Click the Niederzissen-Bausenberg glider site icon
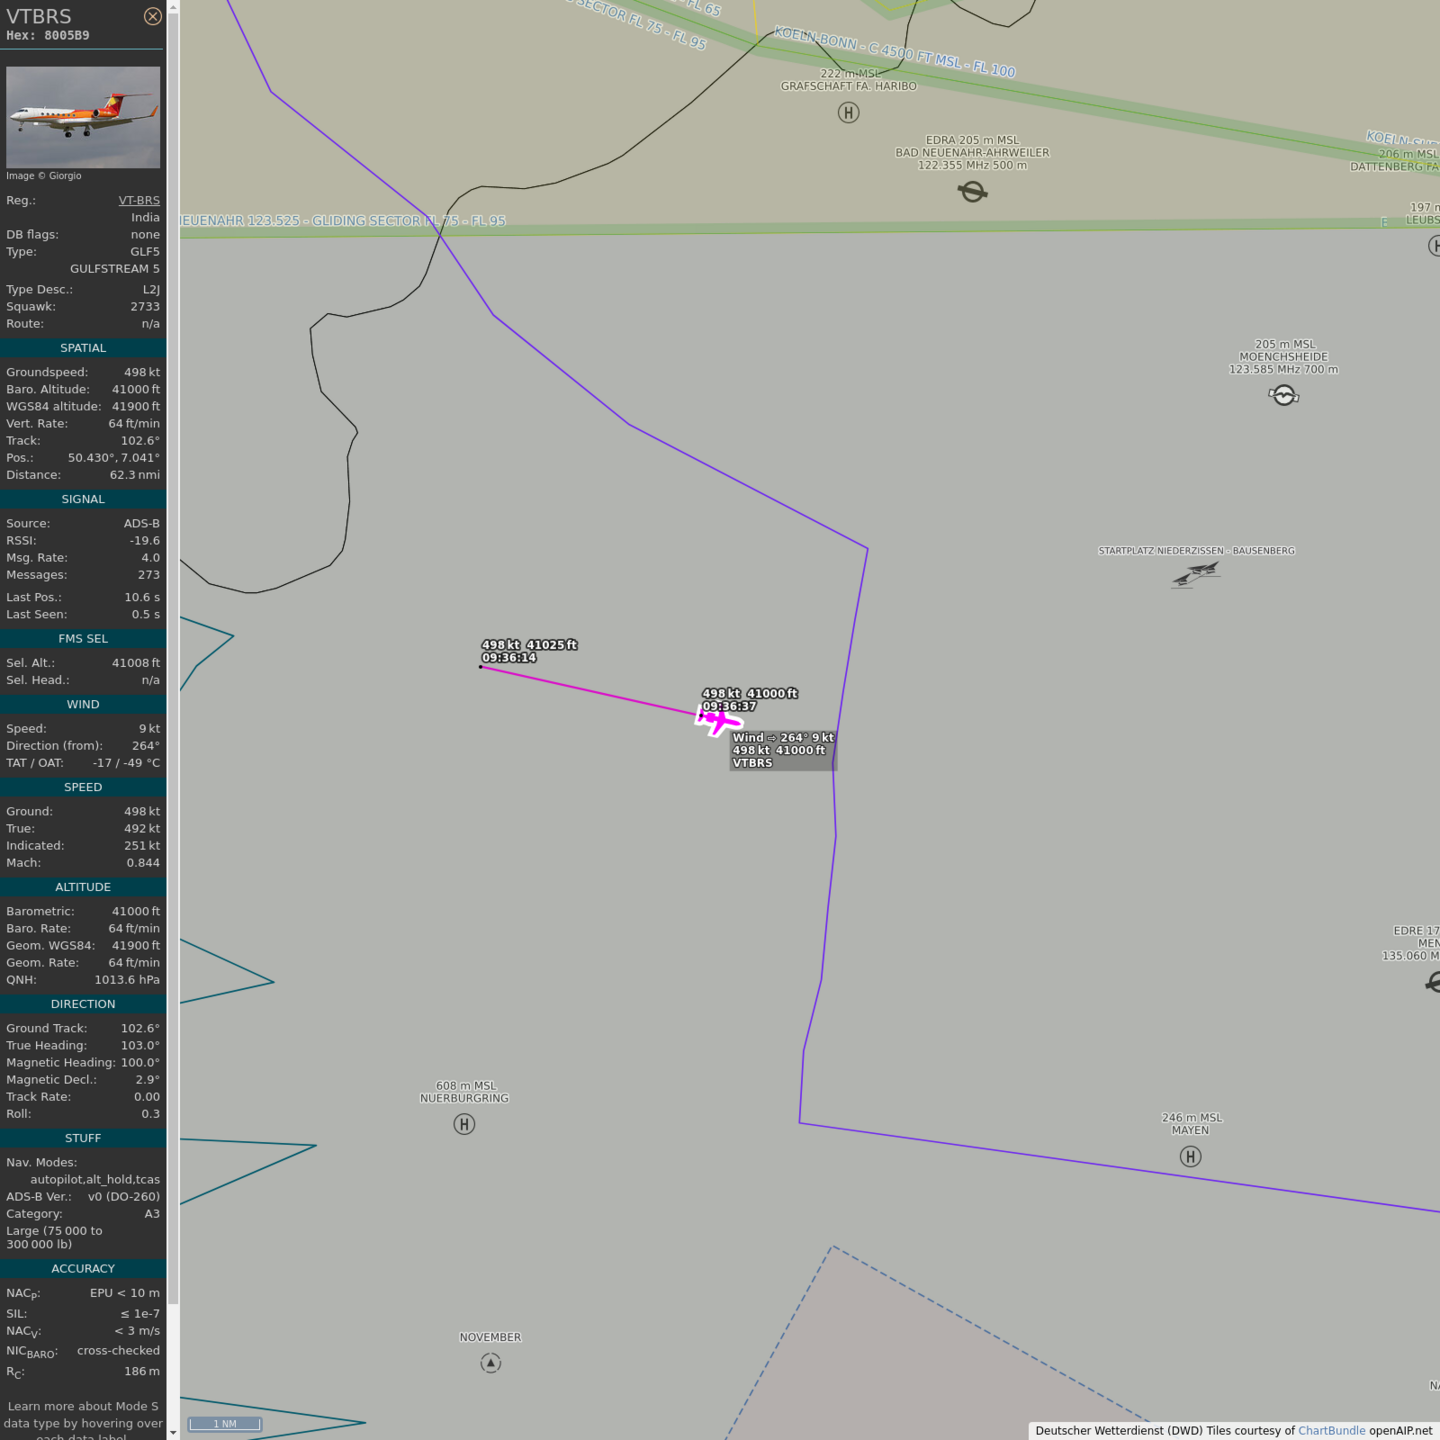 tap(1196, 574)
